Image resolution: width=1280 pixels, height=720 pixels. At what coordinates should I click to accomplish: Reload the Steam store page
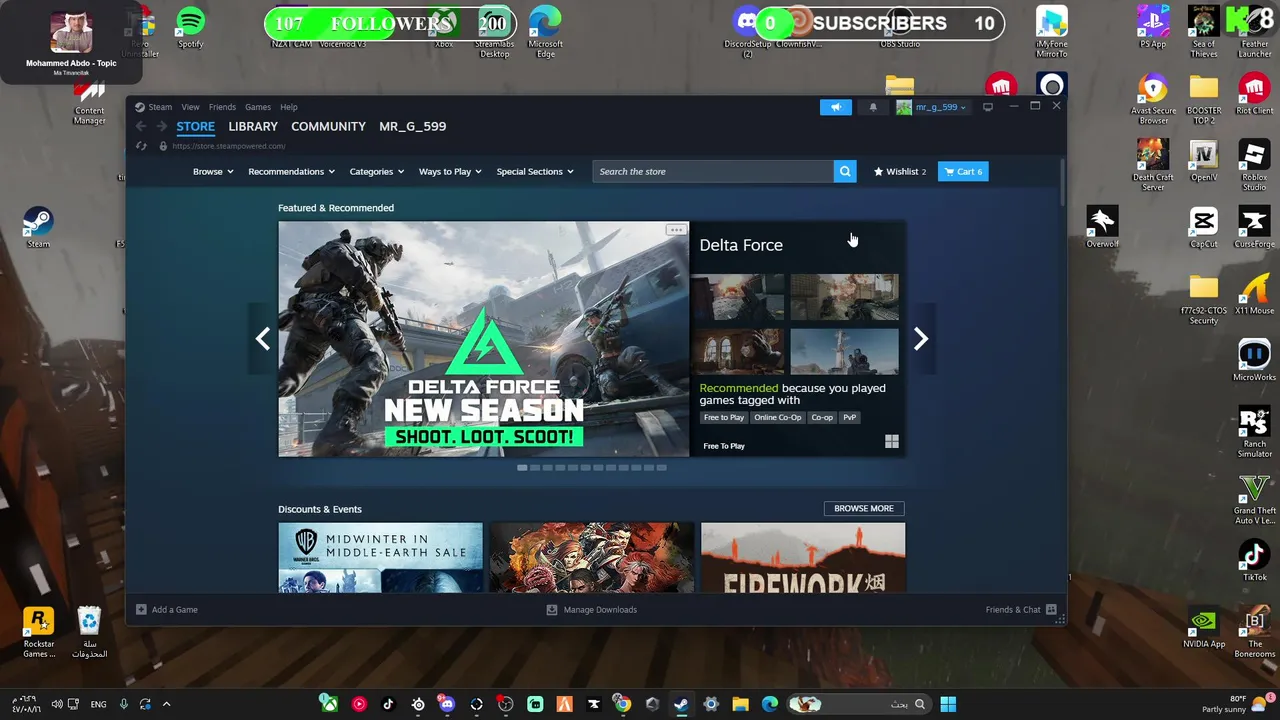pyautogui.click(x=141, y=146)
